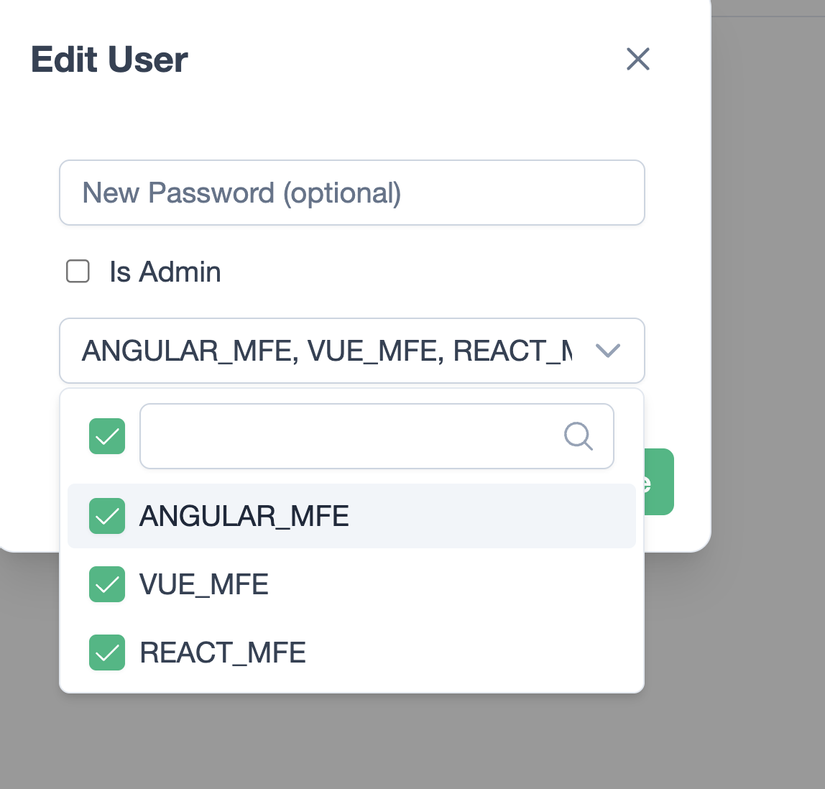The image size is (825, 789).
Task: Deselect the VUE_MFE green checkmark
Action: pyautogui.click(x=107, y=584)
